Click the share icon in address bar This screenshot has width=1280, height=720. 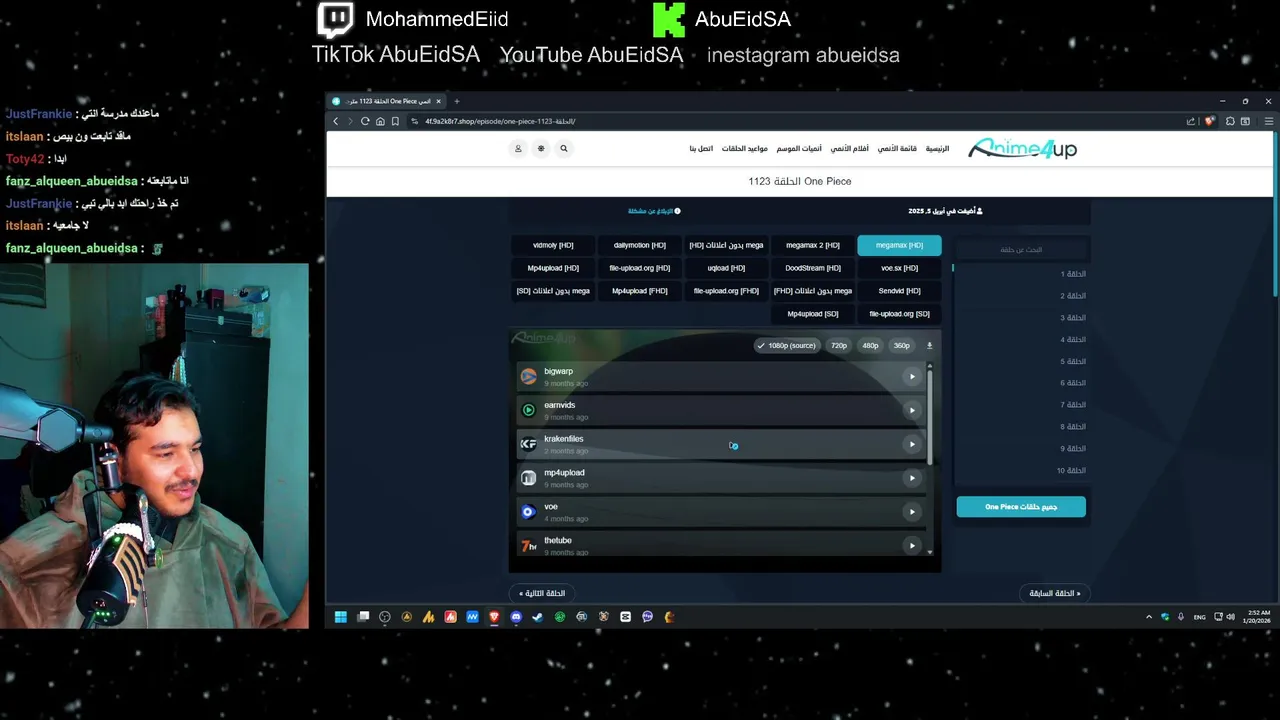point(1190,121)
